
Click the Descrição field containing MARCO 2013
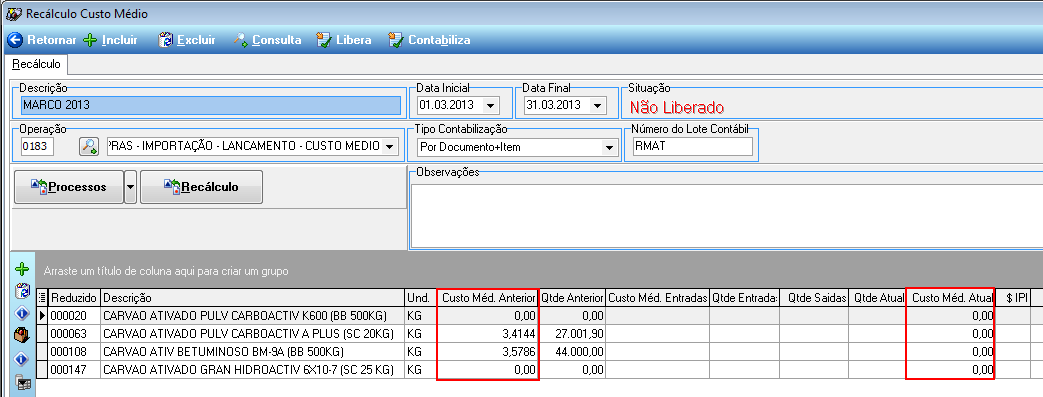(211, 105)
